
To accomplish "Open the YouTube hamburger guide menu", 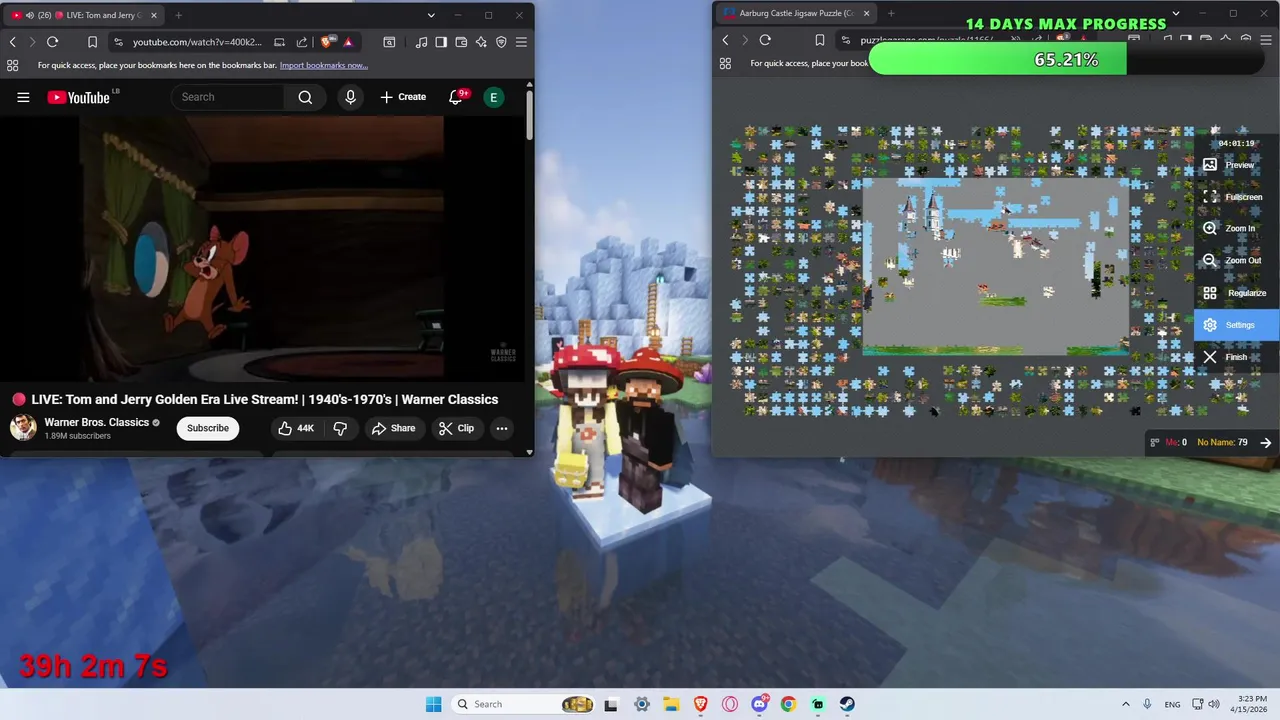I will click(x=23, y=97).
